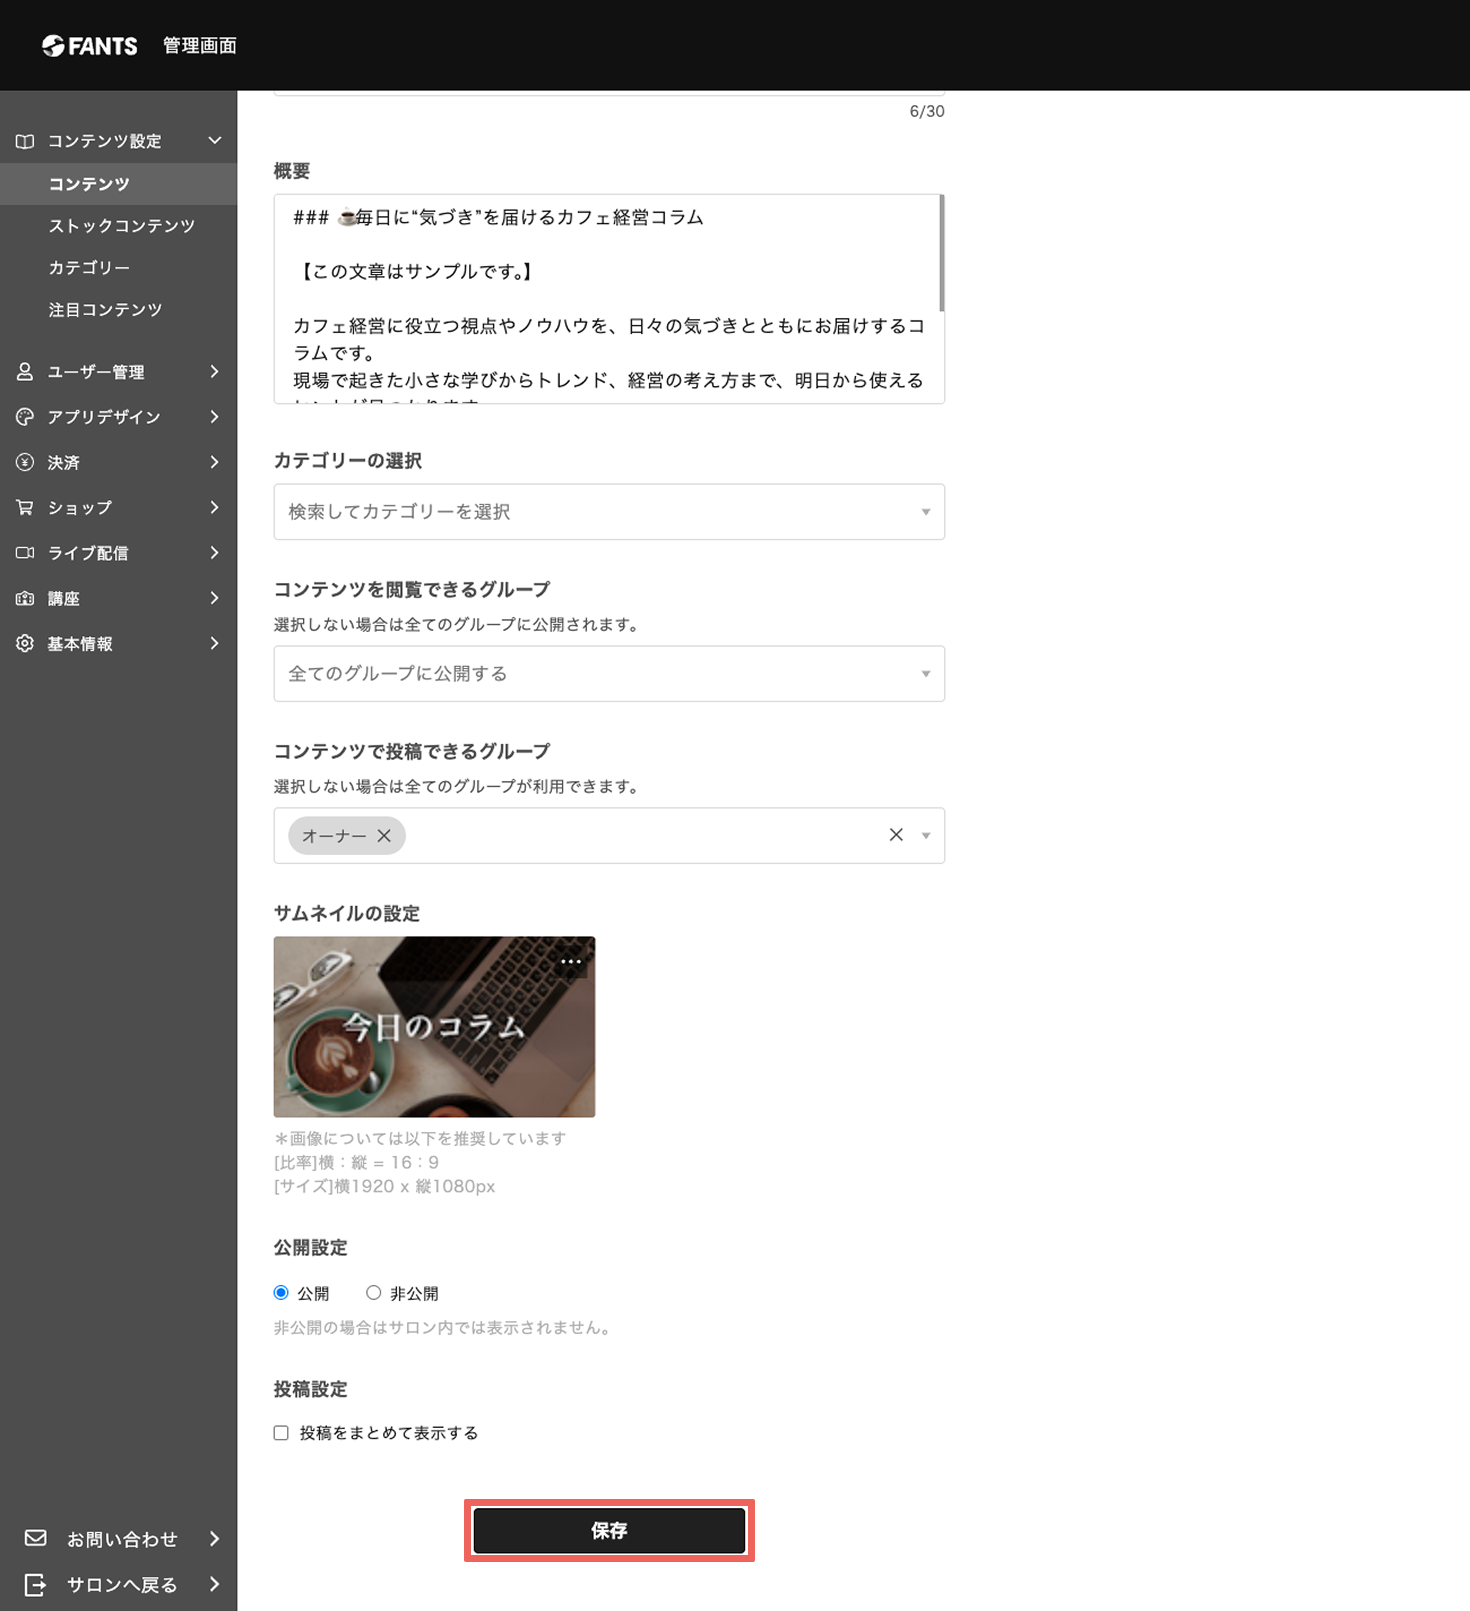Click the コンテンツ設定 book icon

point(25,141)
